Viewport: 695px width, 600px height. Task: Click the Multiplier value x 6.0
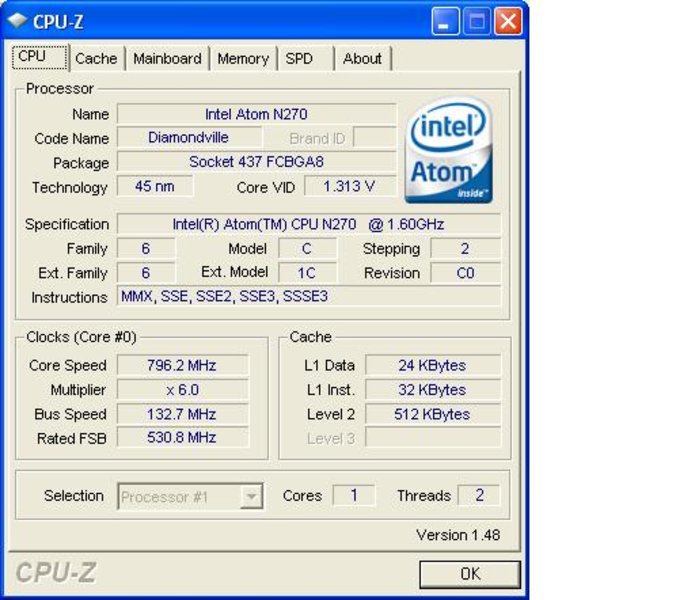point(182,390)
